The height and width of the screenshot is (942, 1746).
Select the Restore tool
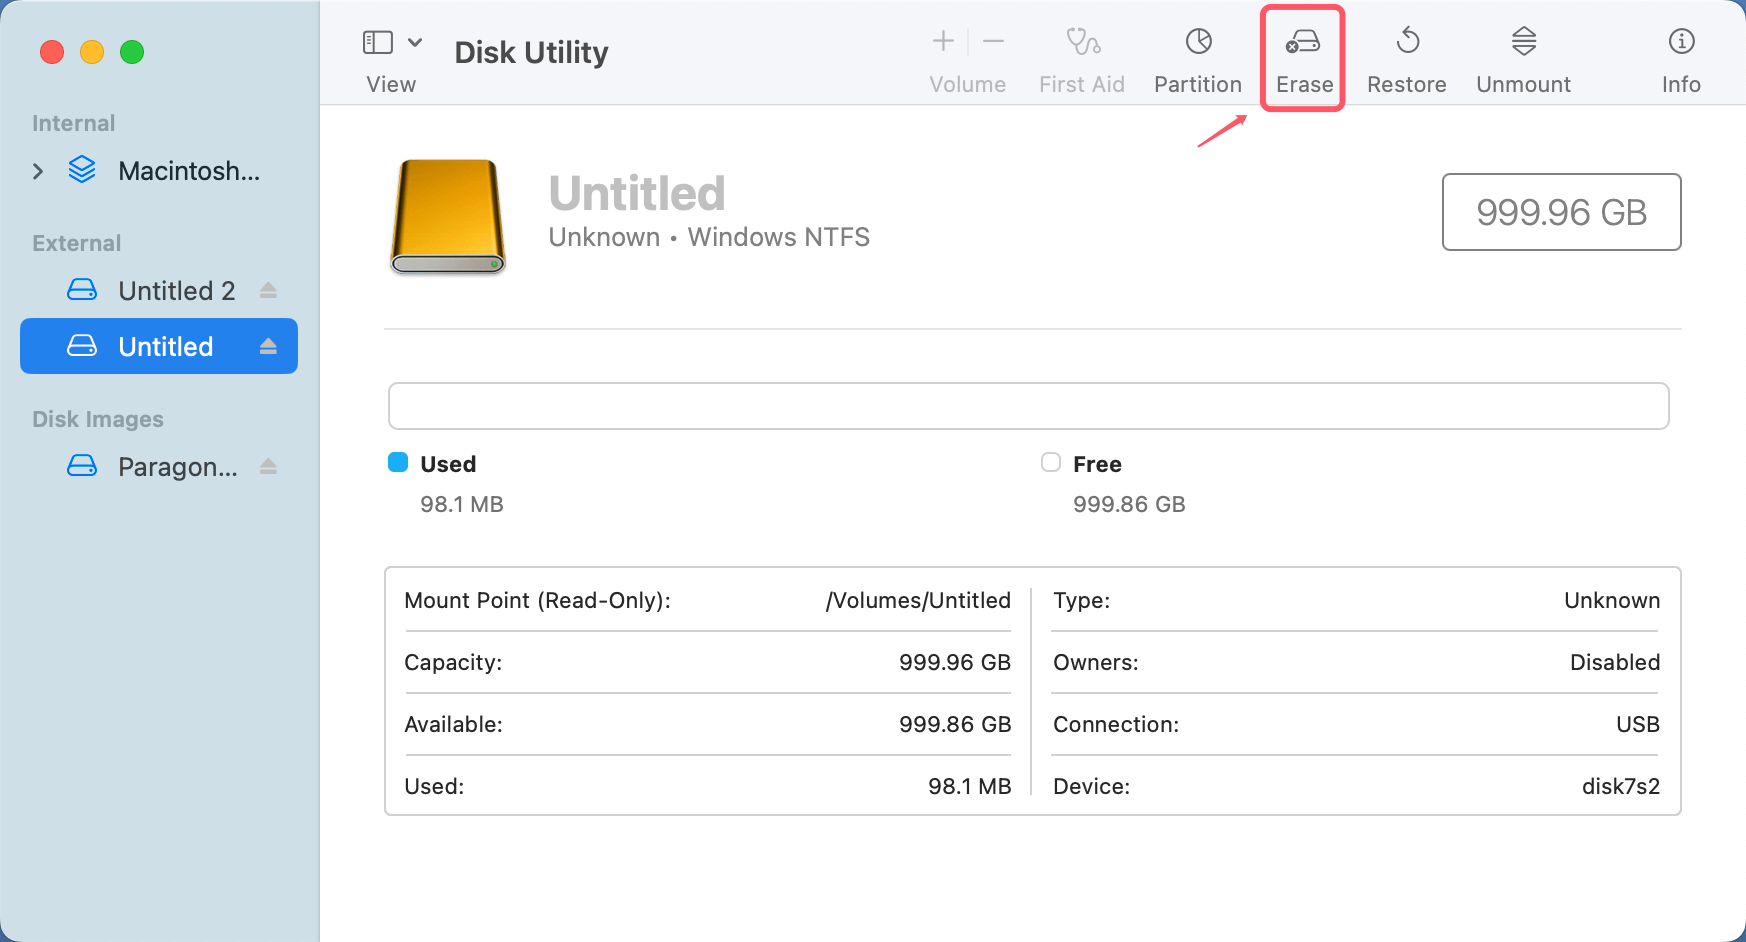click(x=1406, y=55)
